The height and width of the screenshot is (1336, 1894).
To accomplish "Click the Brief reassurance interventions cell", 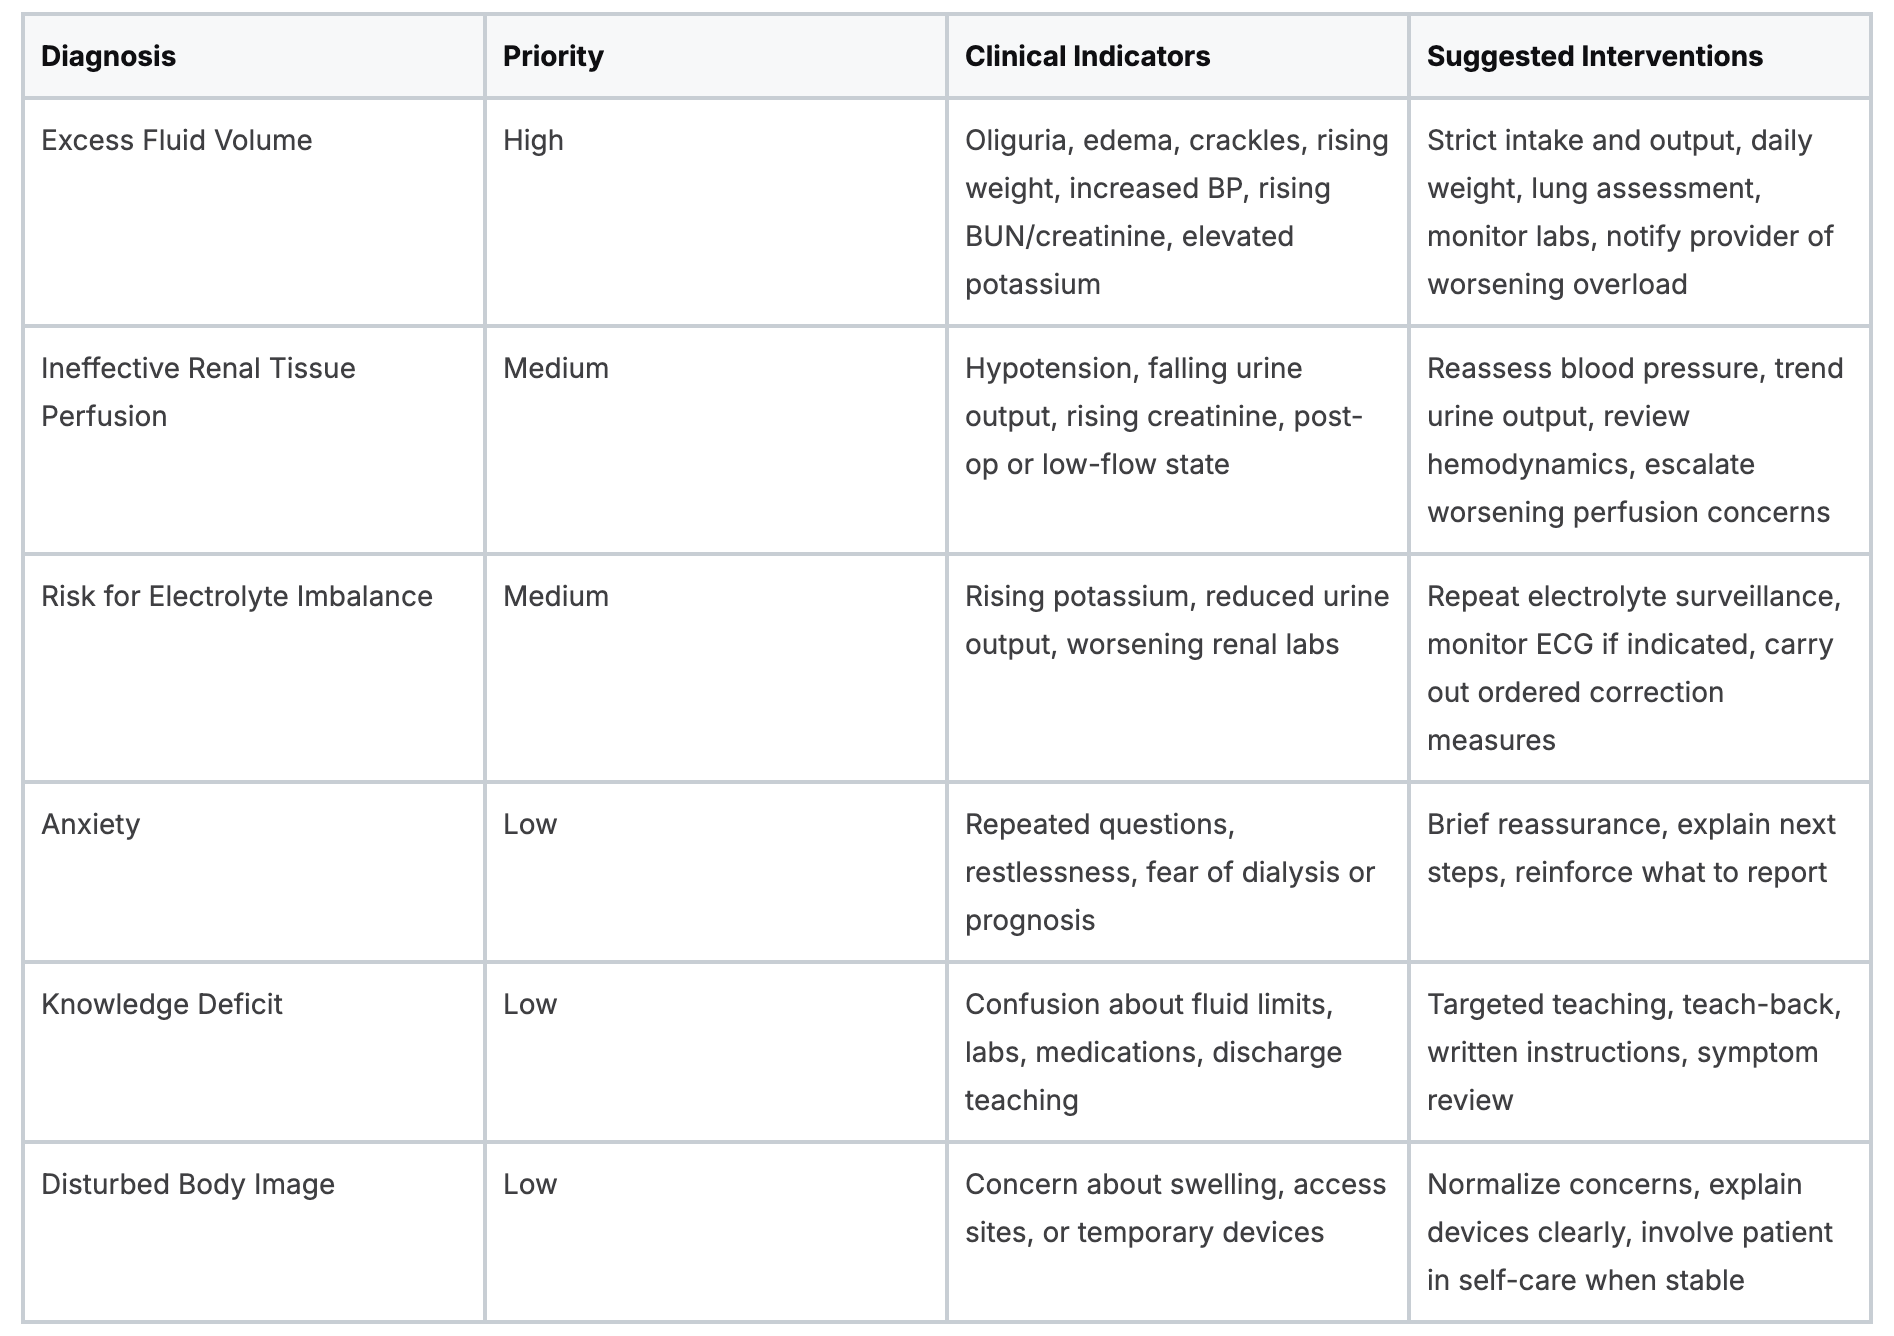I will [x=1640, y=872].
